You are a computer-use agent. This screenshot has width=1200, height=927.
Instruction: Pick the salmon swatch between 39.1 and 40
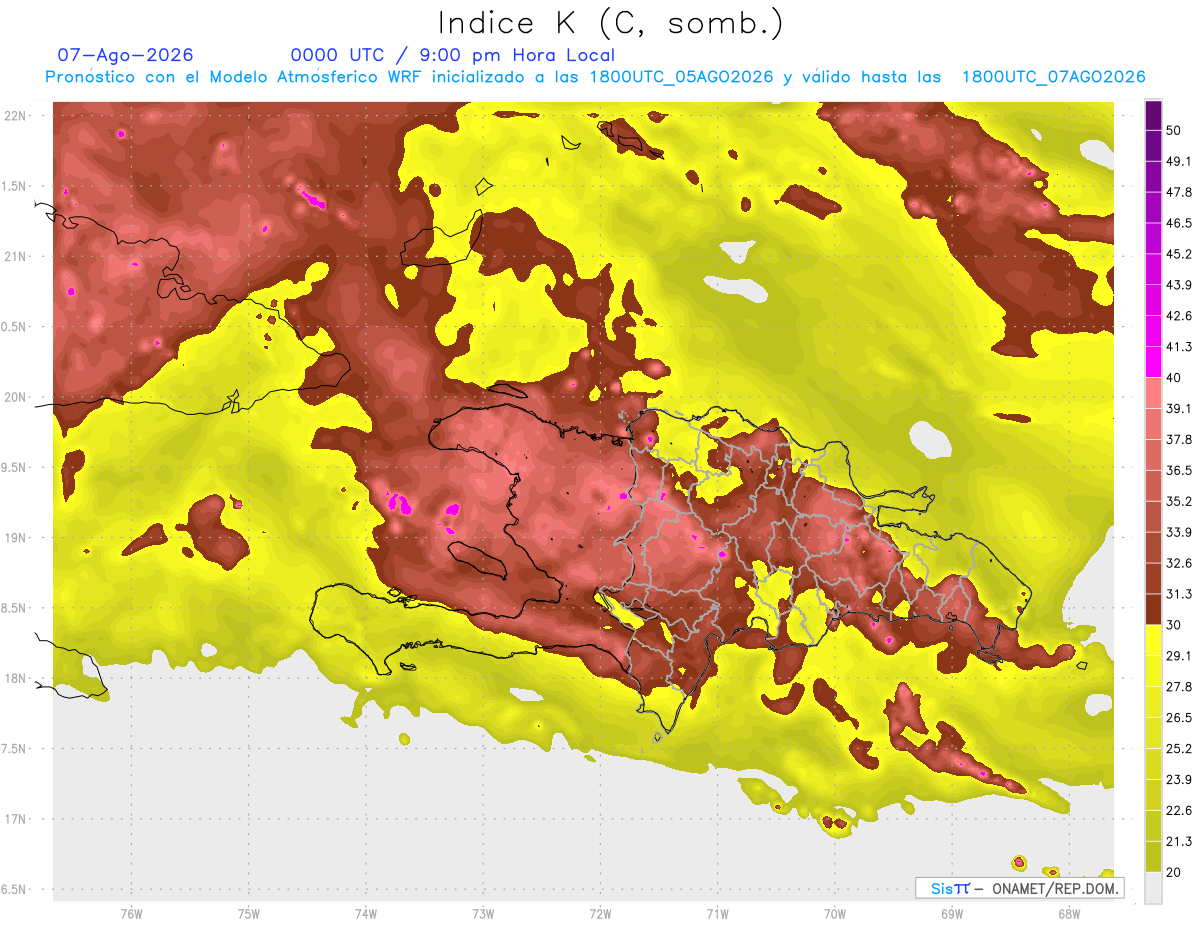pyautogui.click(x=1153, y=392)
